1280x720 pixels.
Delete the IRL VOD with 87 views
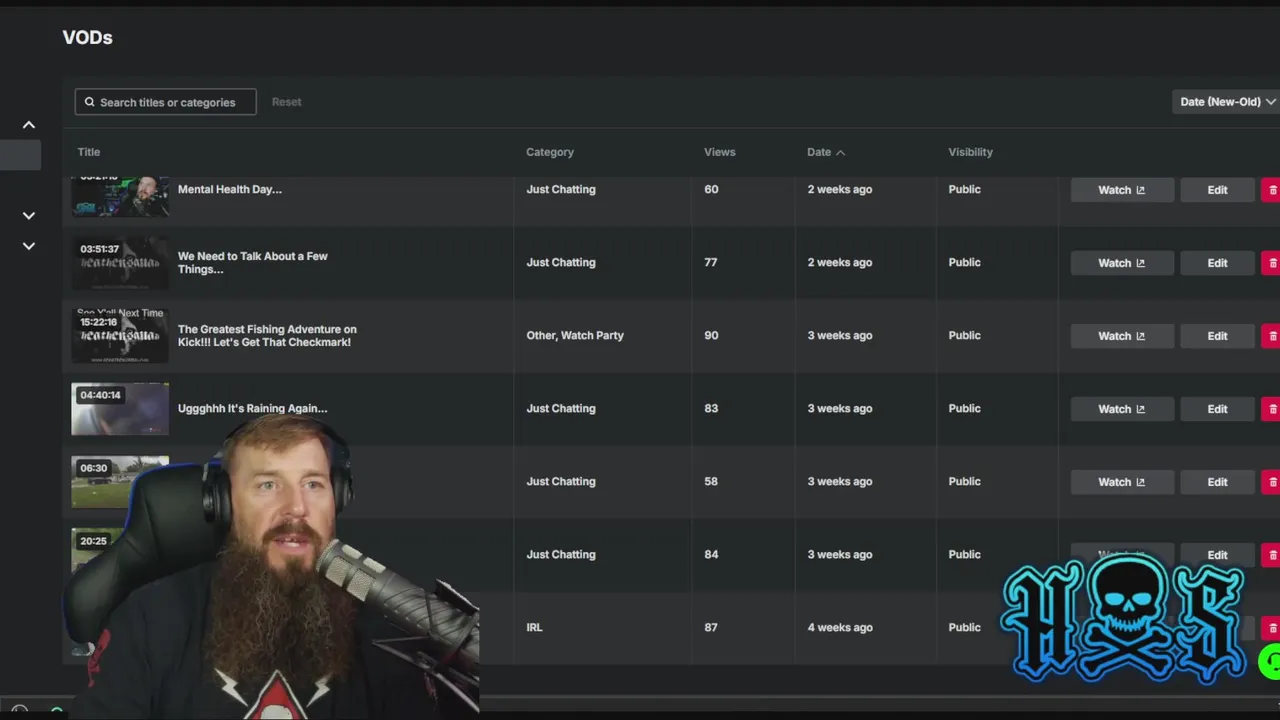[x=1271, y=628]
